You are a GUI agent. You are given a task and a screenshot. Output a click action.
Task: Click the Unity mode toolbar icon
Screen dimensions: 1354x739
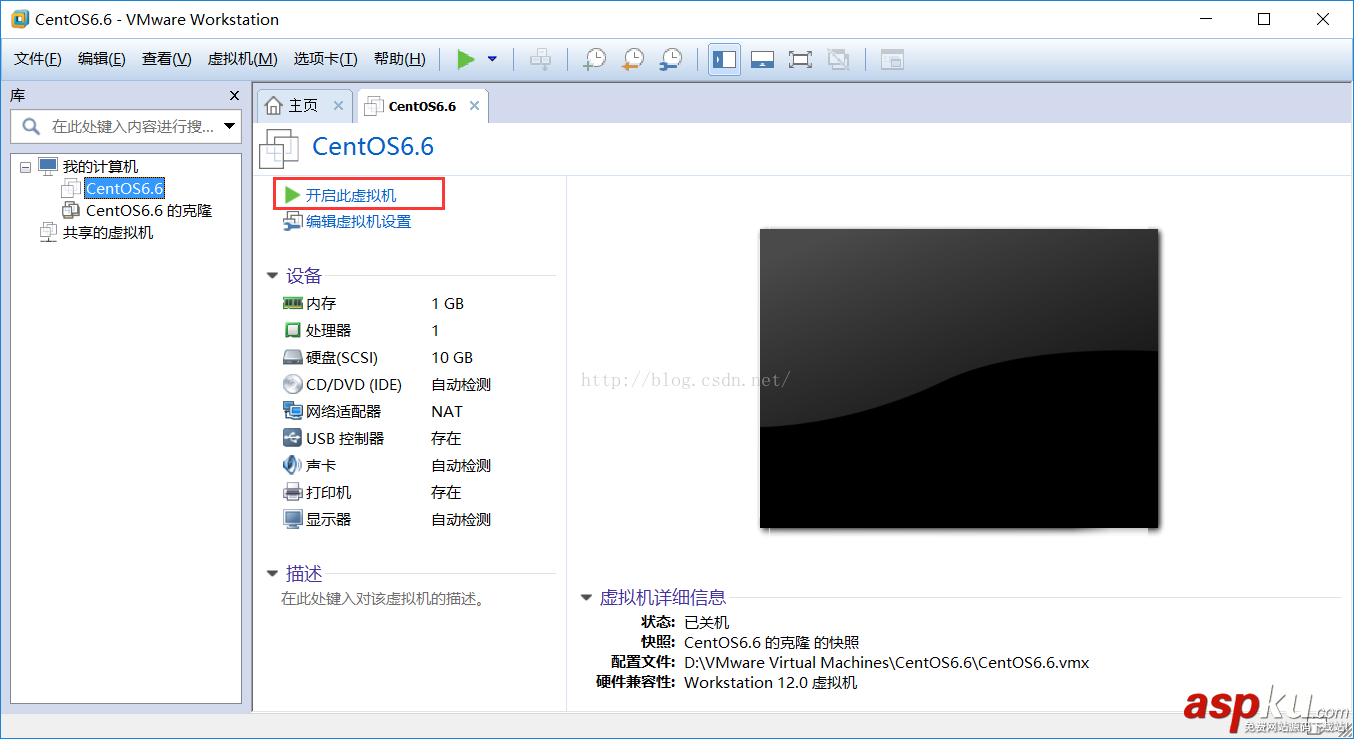pos(838,60)
